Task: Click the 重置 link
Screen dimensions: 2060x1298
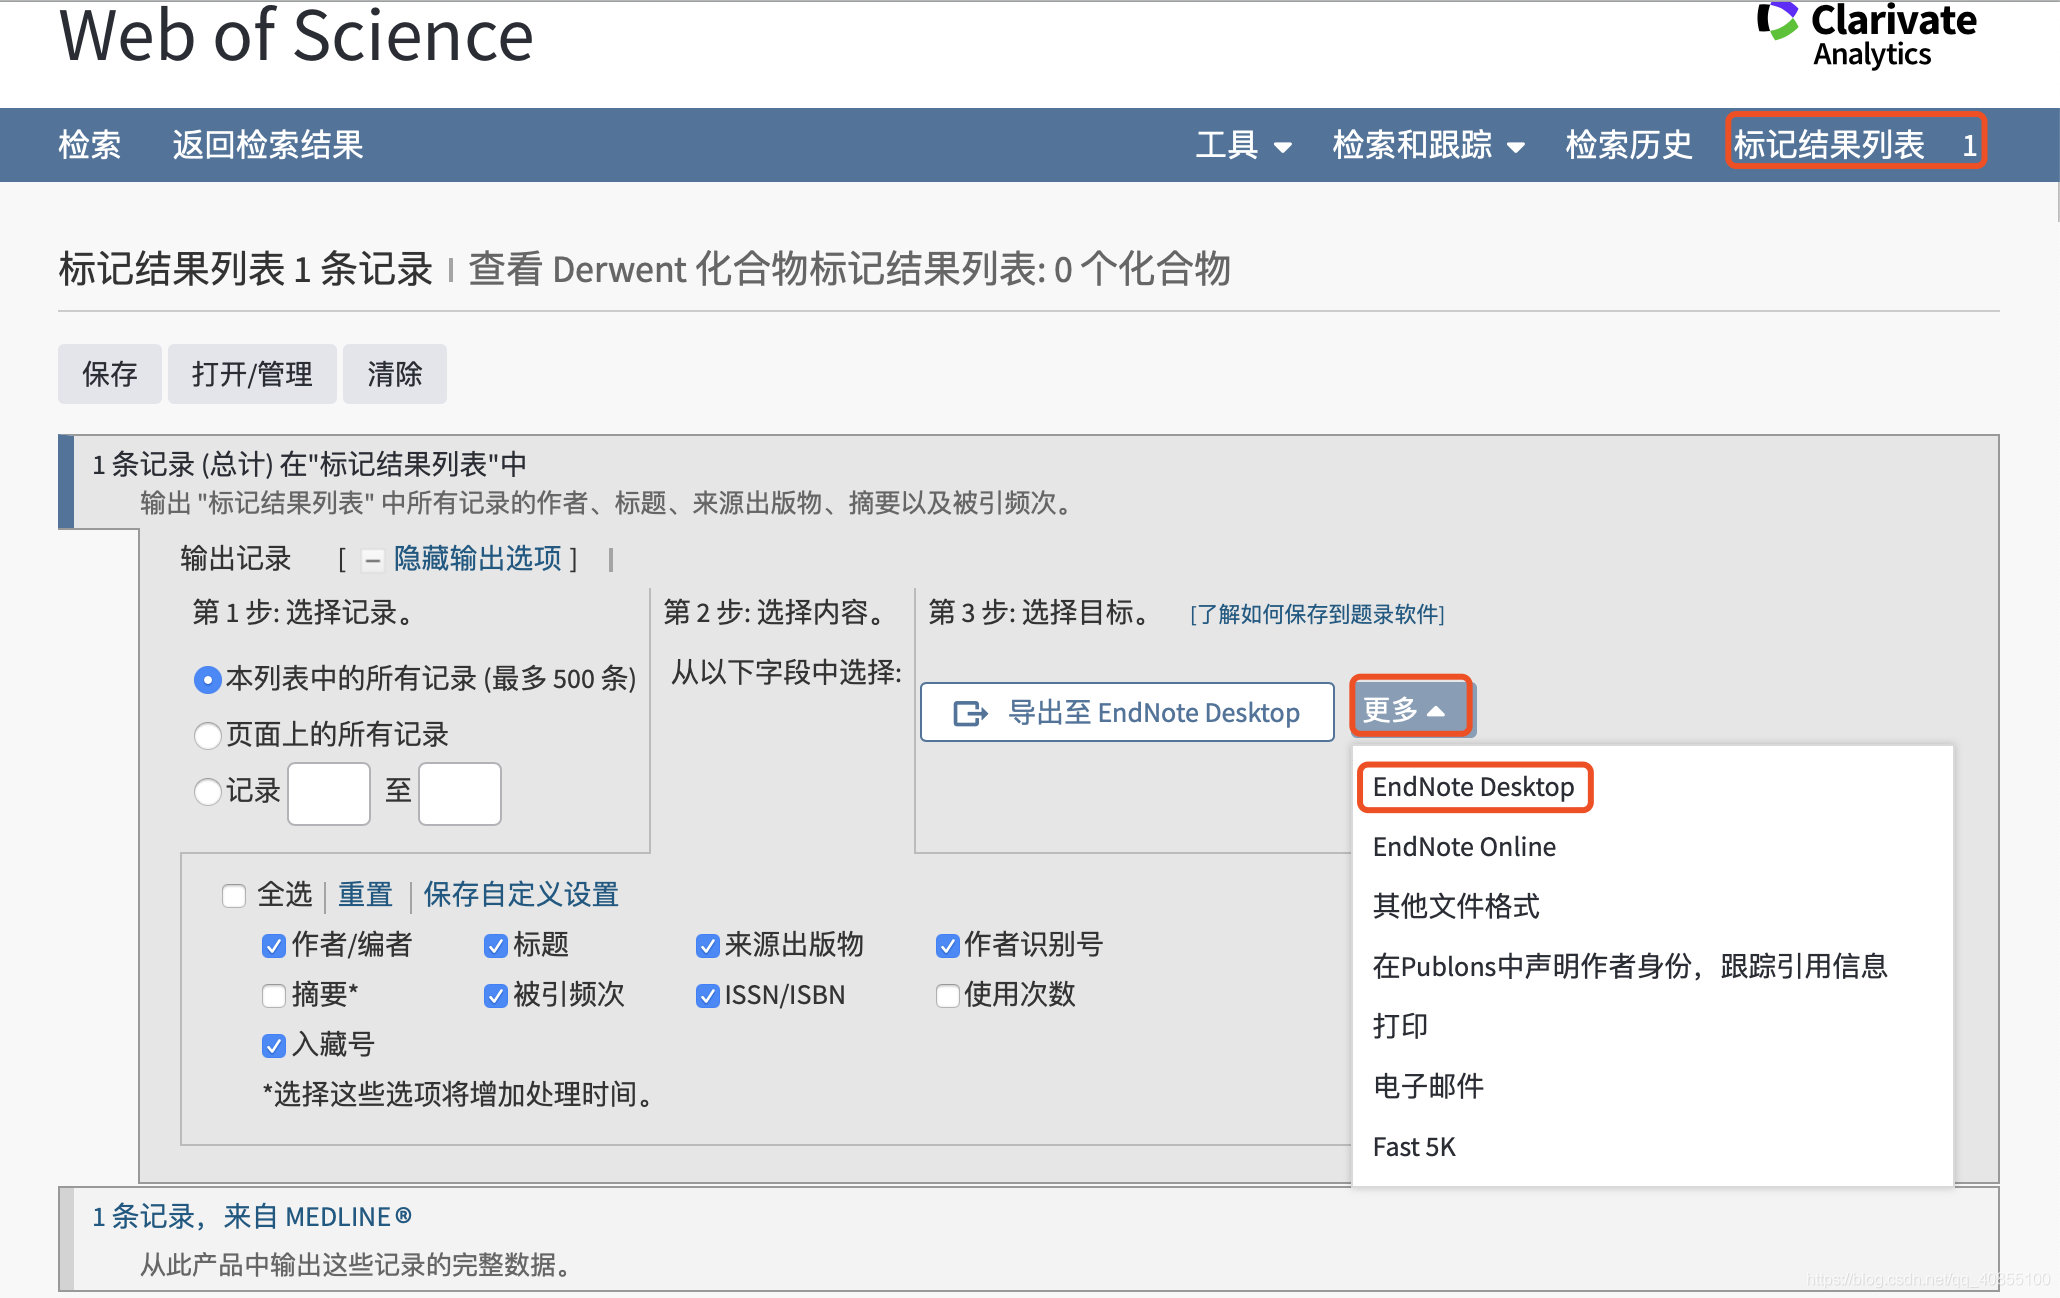Action: click(365, 895)
